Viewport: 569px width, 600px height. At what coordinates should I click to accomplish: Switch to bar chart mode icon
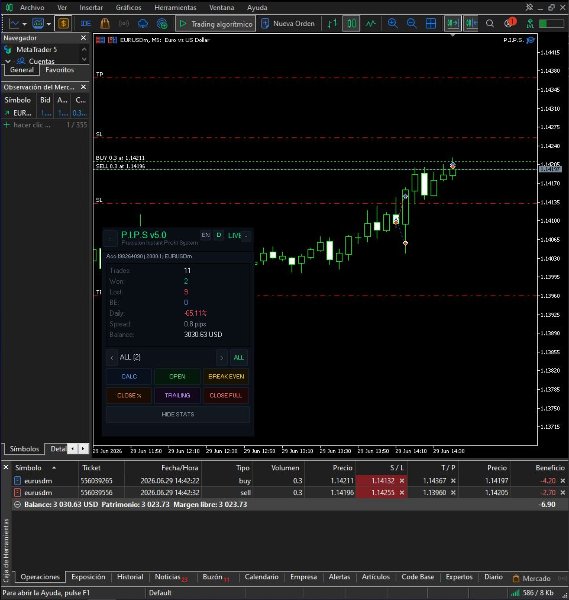tap(332, 24)
